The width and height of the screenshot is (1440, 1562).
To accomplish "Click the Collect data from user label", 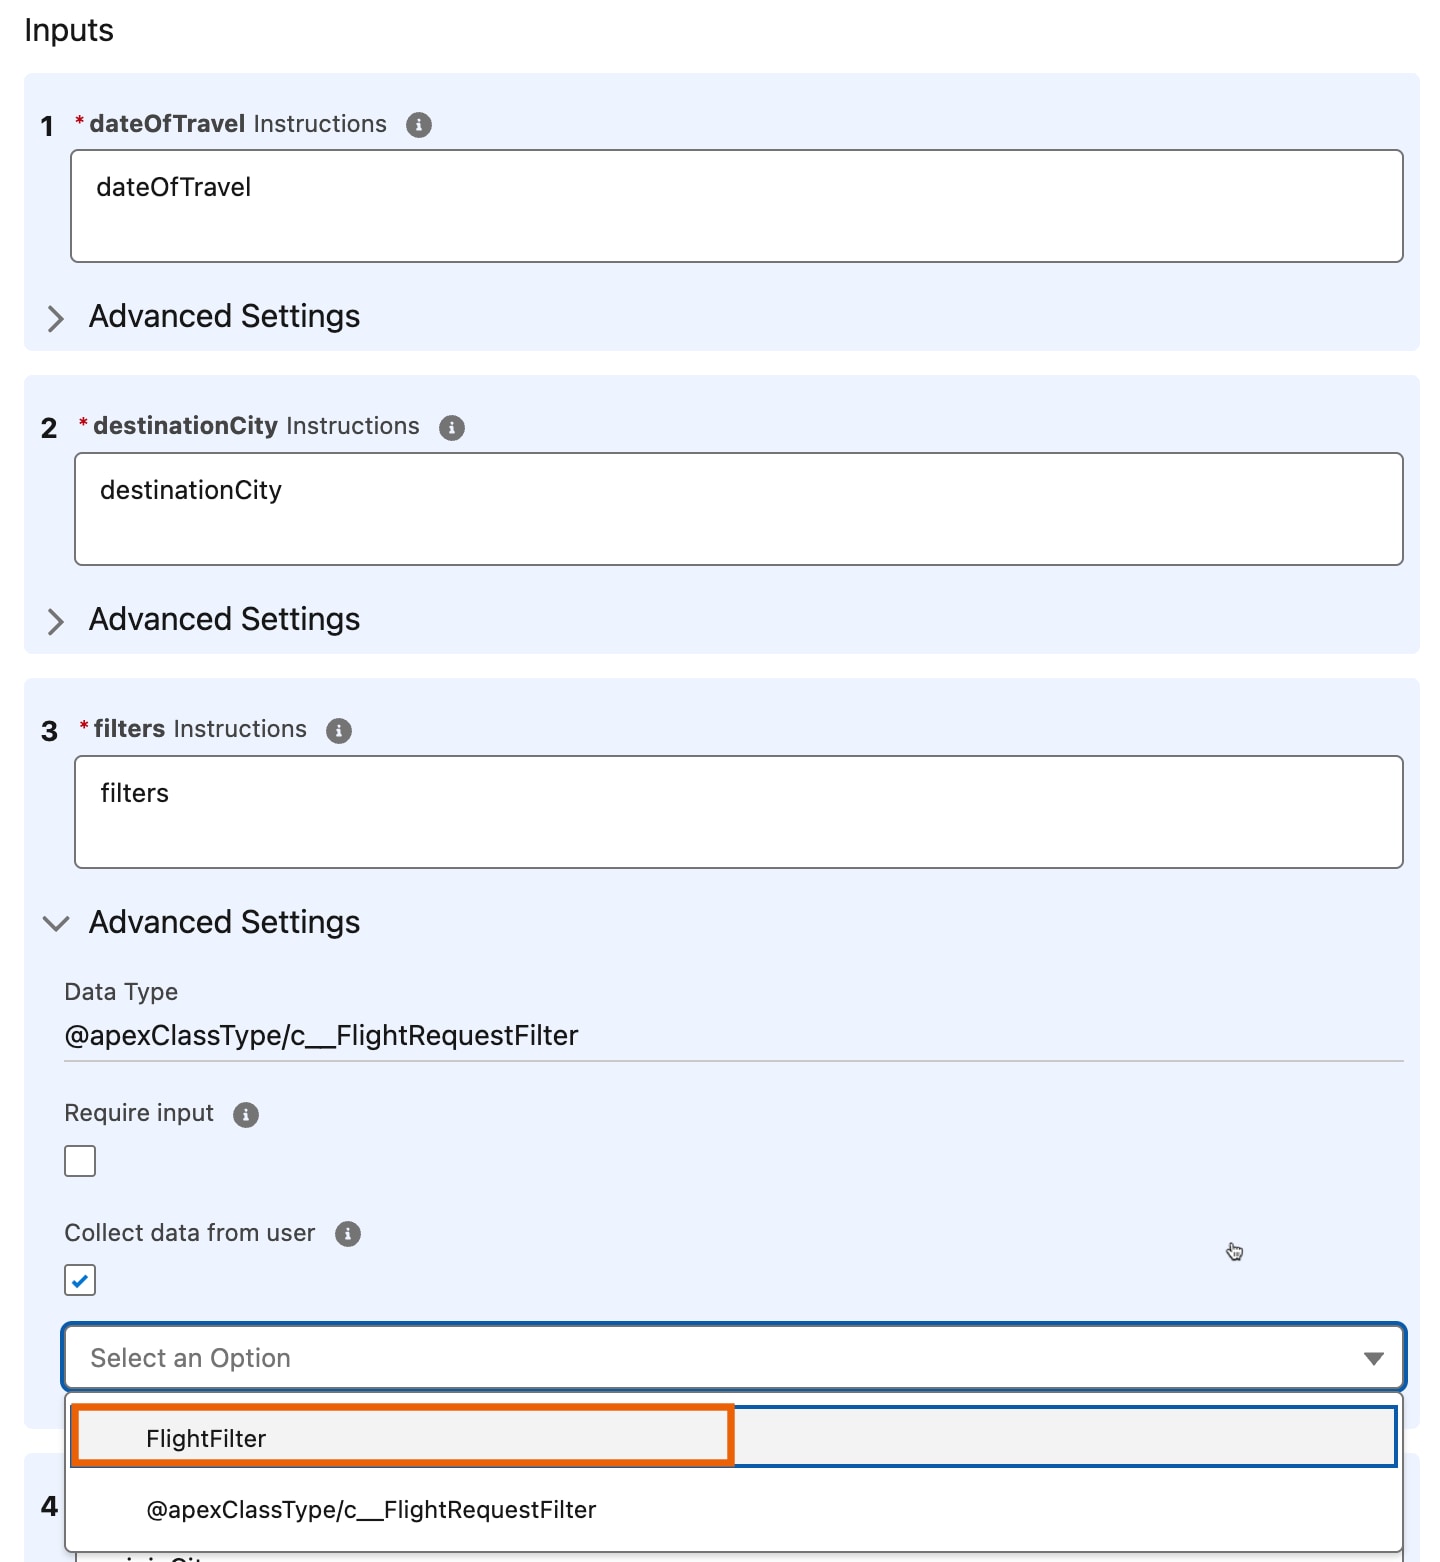I will point(190,1233).
